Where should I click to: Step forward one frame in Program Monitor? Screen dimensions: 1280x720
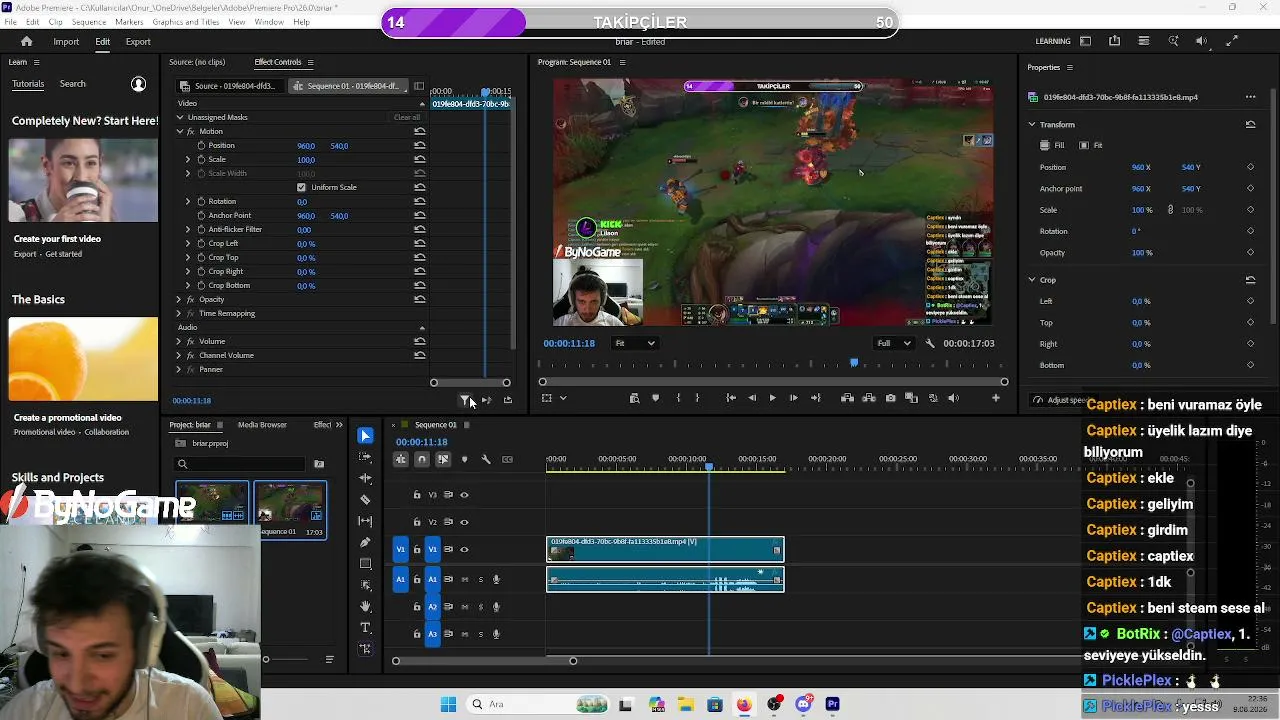[794, 398]
